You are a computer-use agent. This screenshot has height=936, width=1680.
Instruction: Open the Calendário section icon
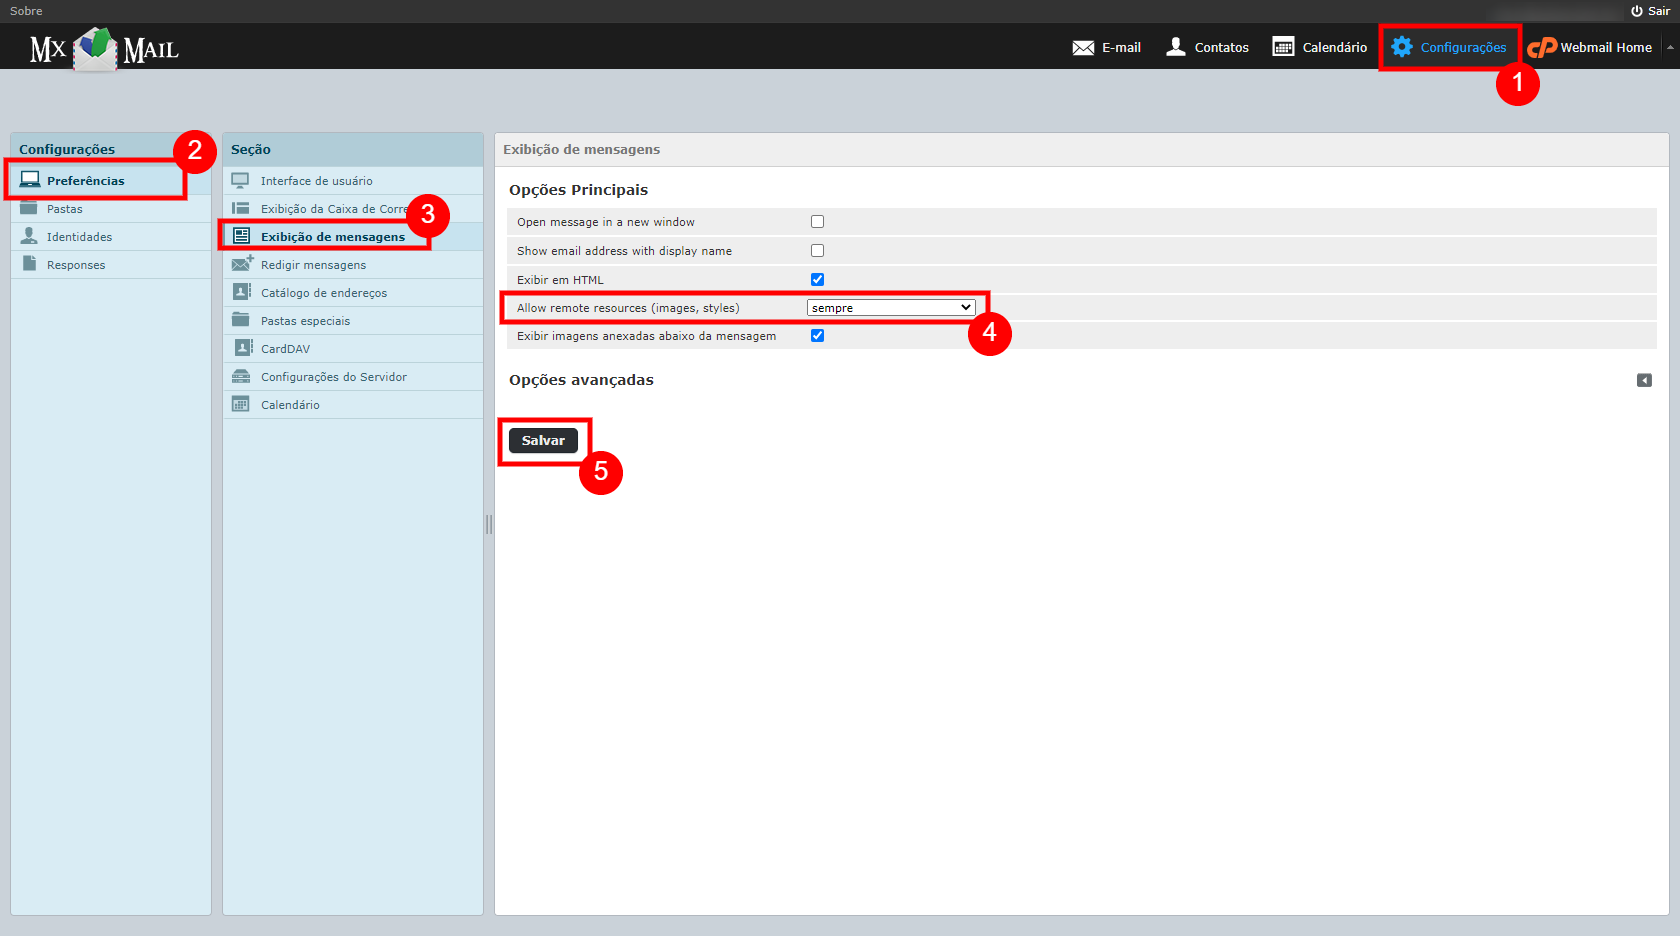pyautogui.click(x=241, y=404)
